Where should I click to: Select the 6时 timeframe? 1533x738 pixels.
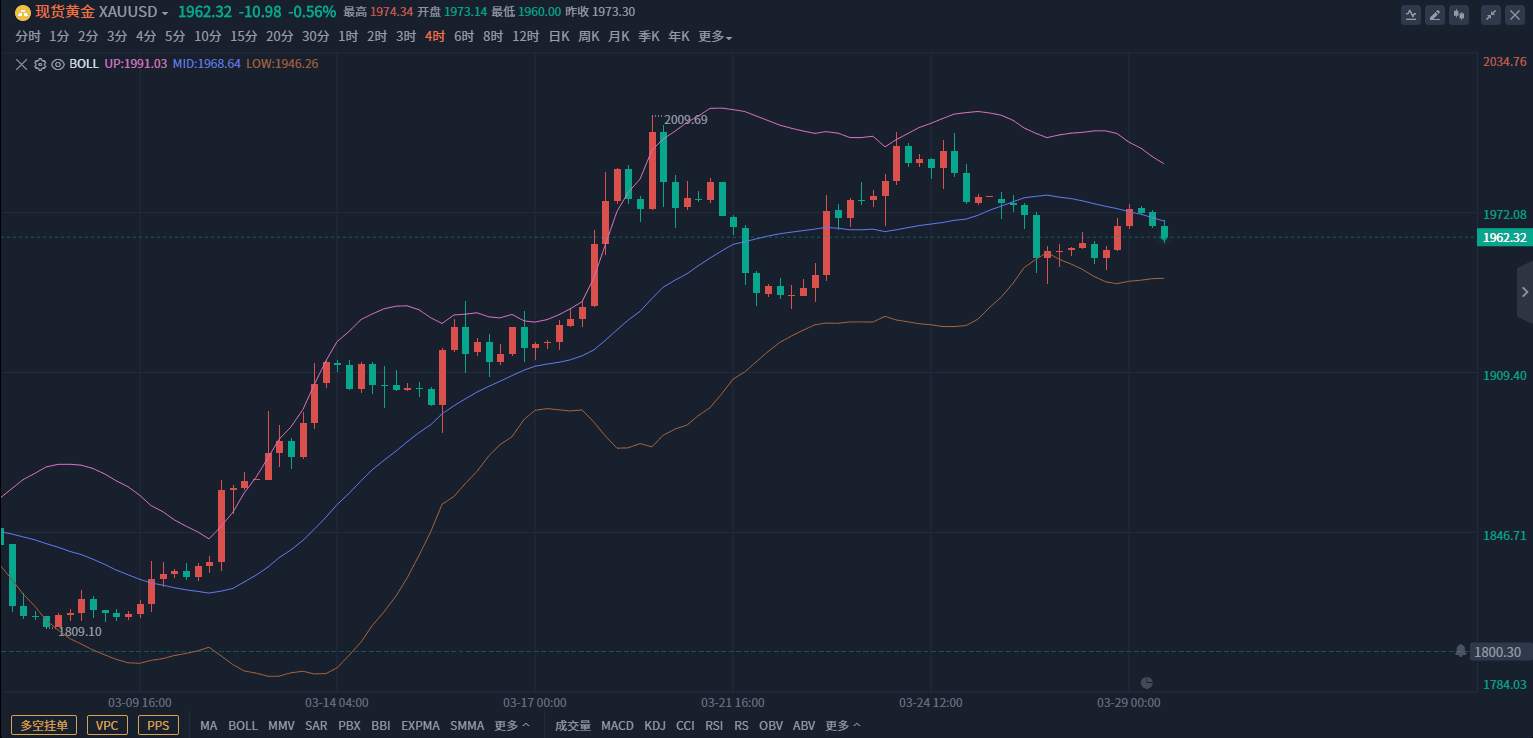[x=464, y=37]
